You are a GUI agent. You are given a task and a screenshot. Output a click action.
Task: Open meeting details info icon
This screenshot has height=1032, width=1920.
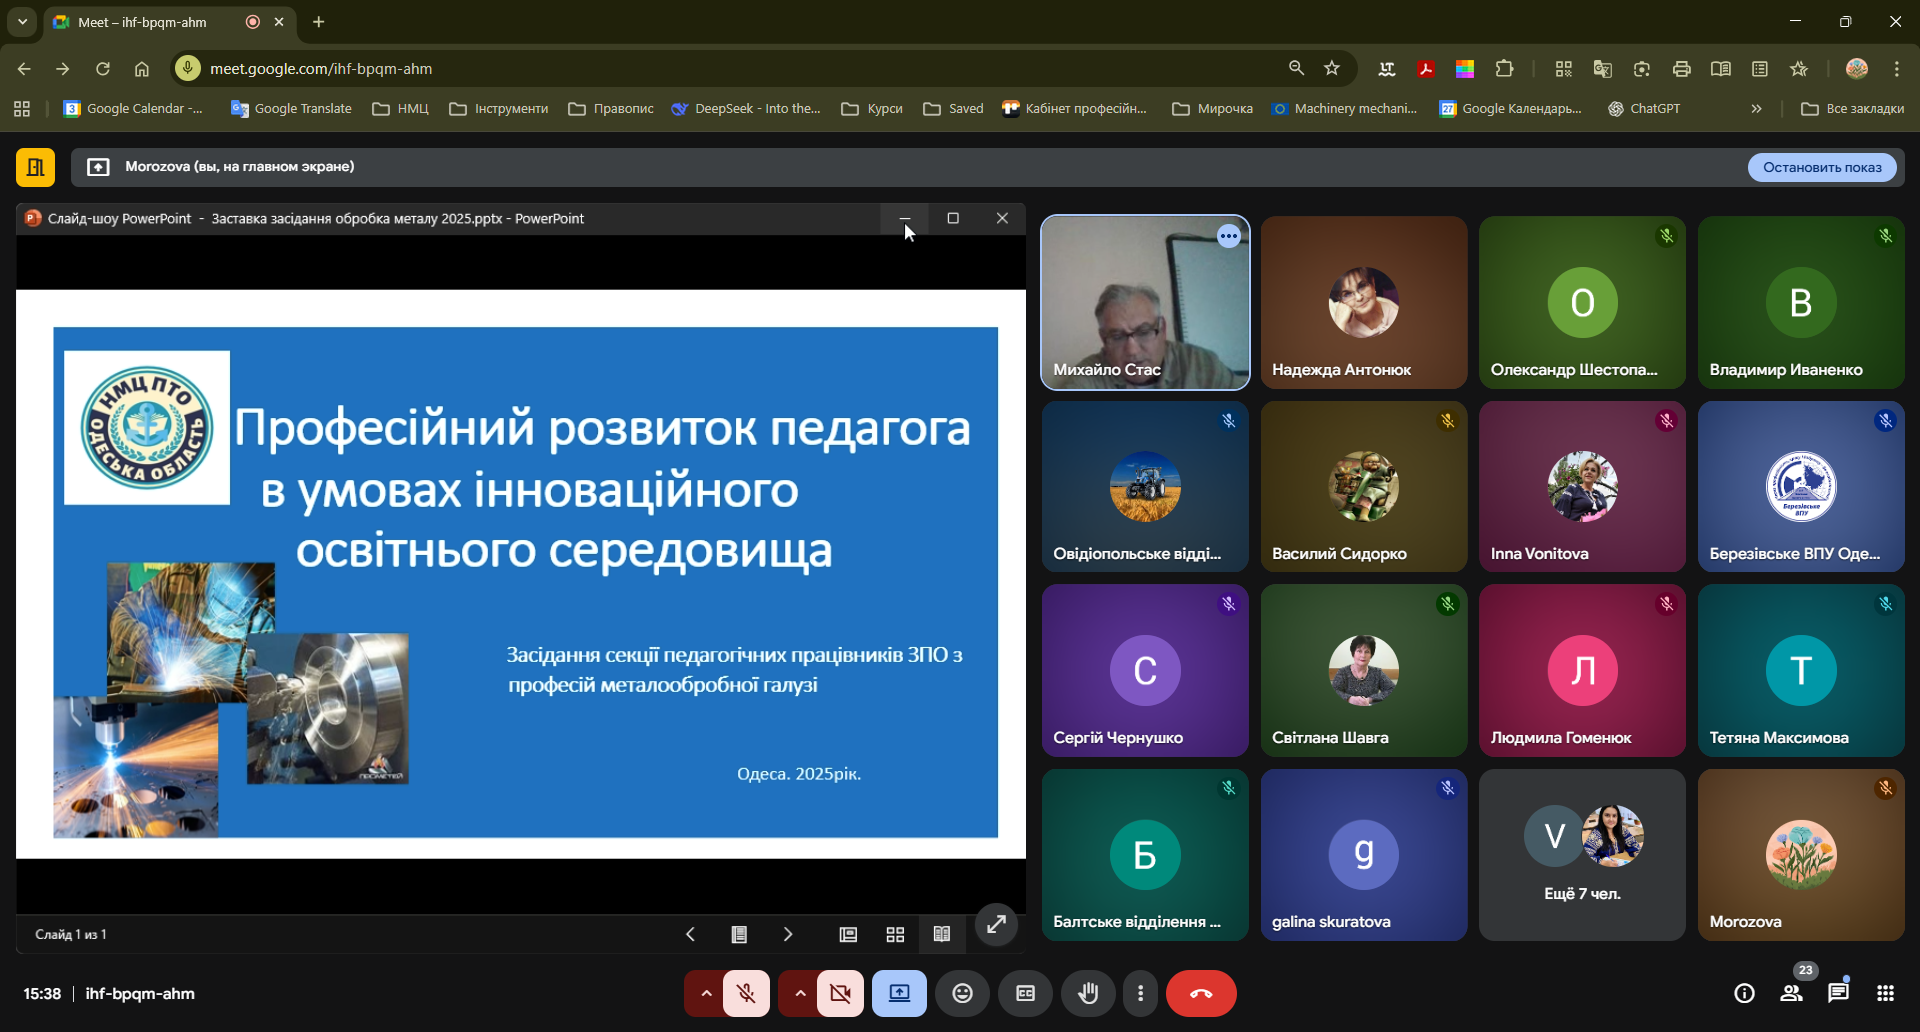(x=1744, y=993)
